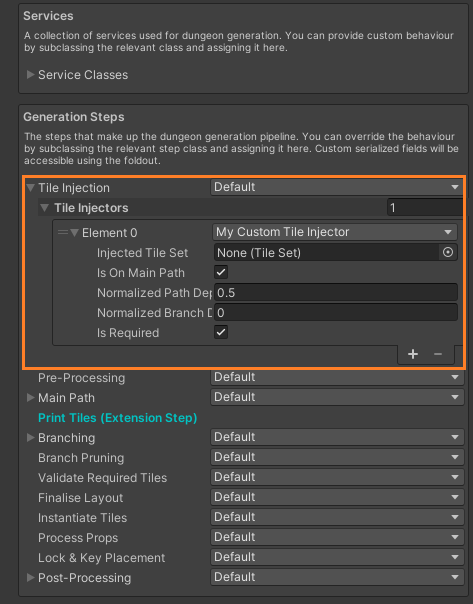The width and height of the screenshot is (473, 604).
Task: Toggle the Is On Main Path checkbox
Action: pyautogui.click(x=221, y=272)
